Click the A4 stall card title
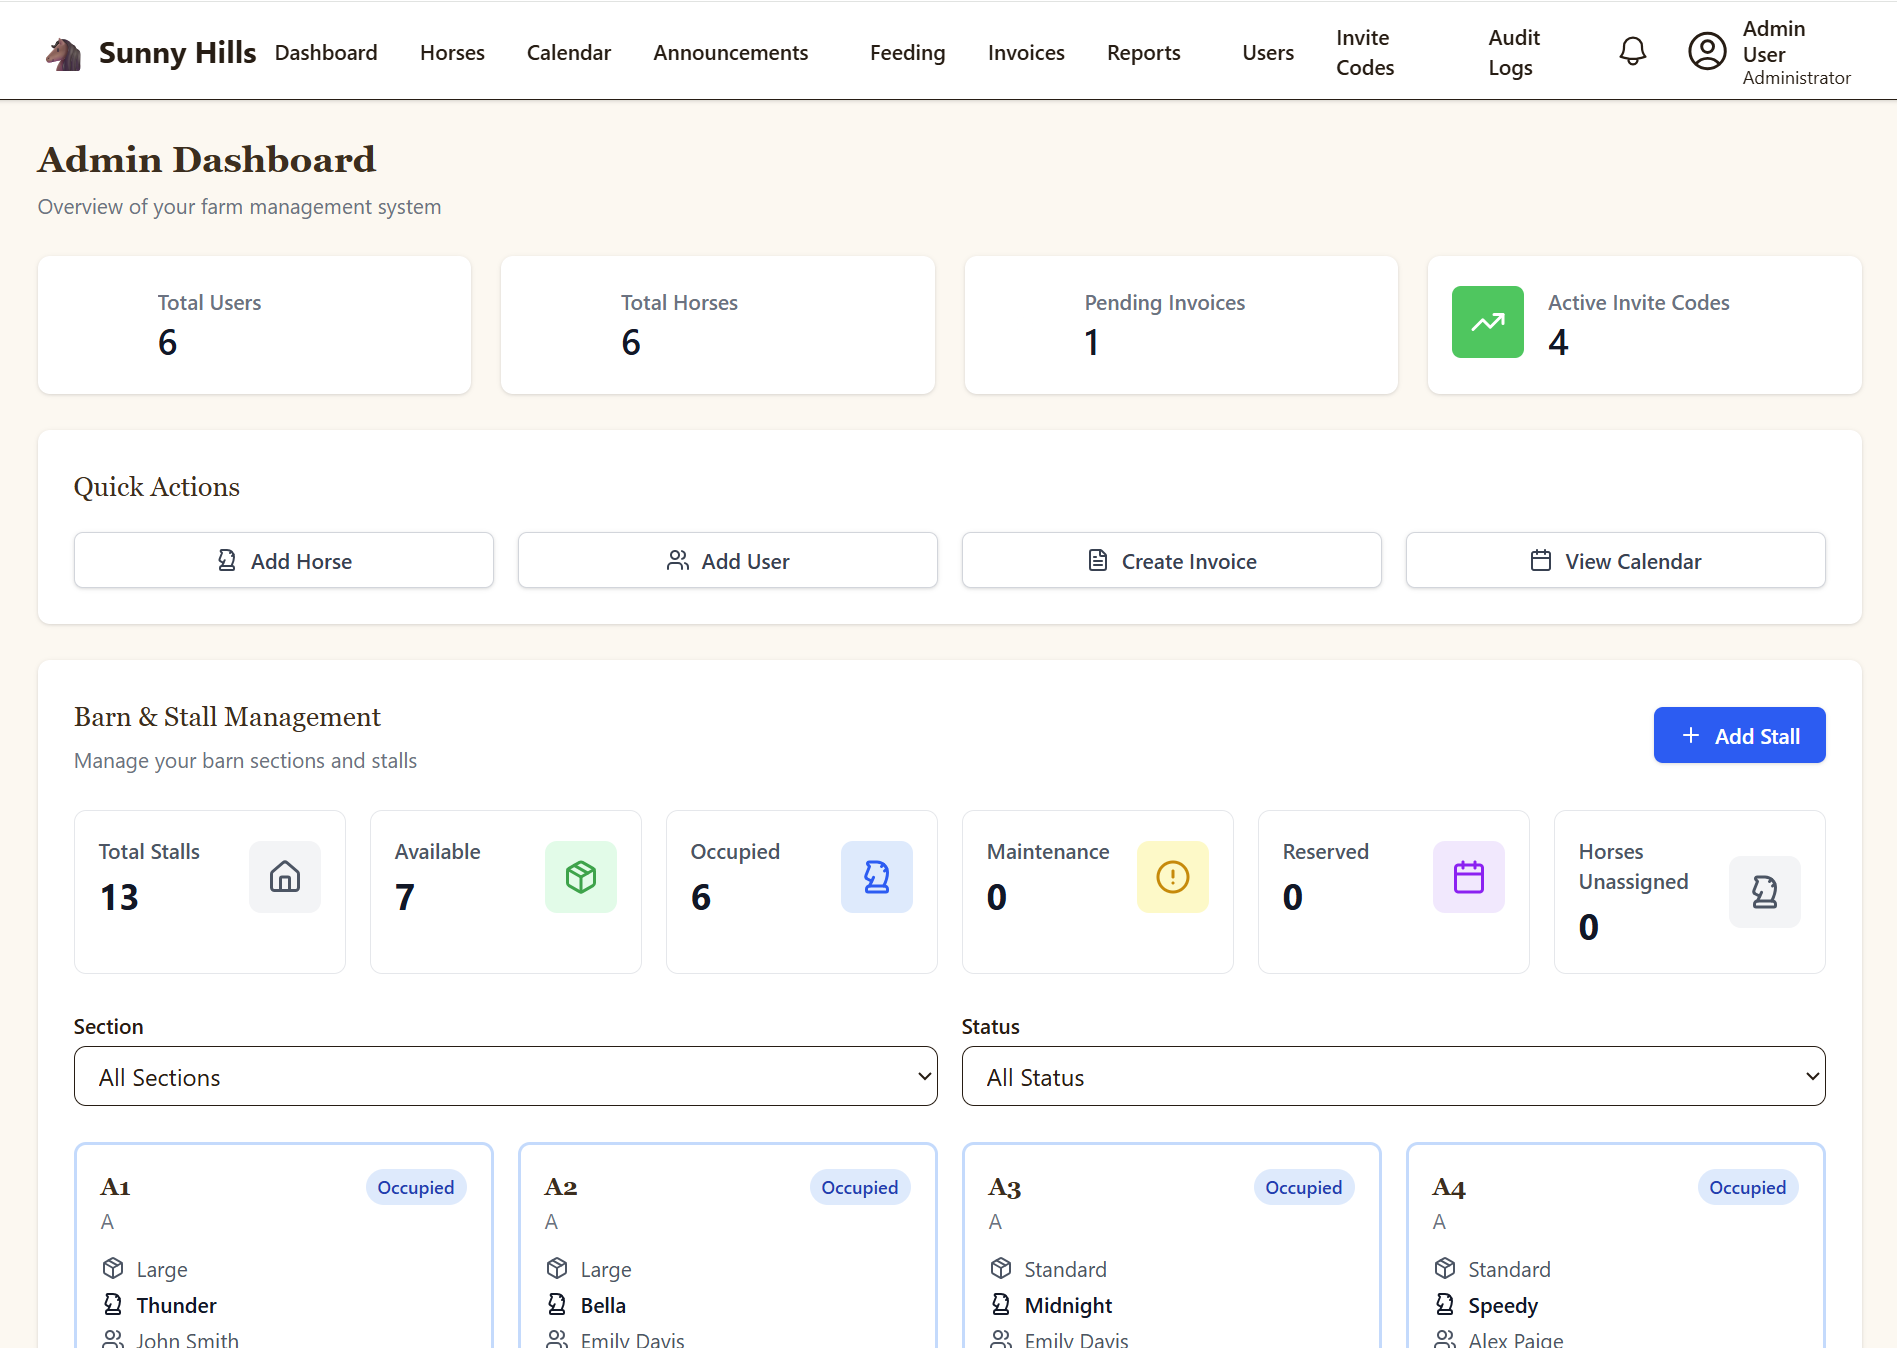 pyautogui.click(x=1449, y=1187)
